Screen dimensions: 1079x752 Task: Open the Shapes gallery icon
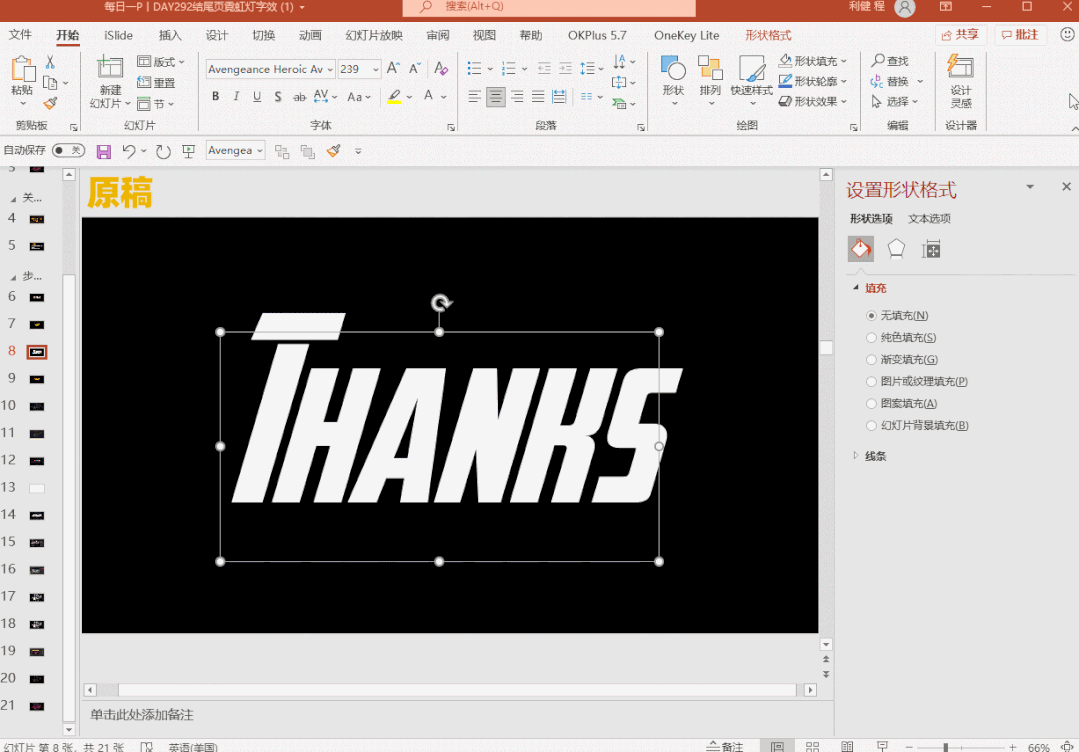(673, 69)
